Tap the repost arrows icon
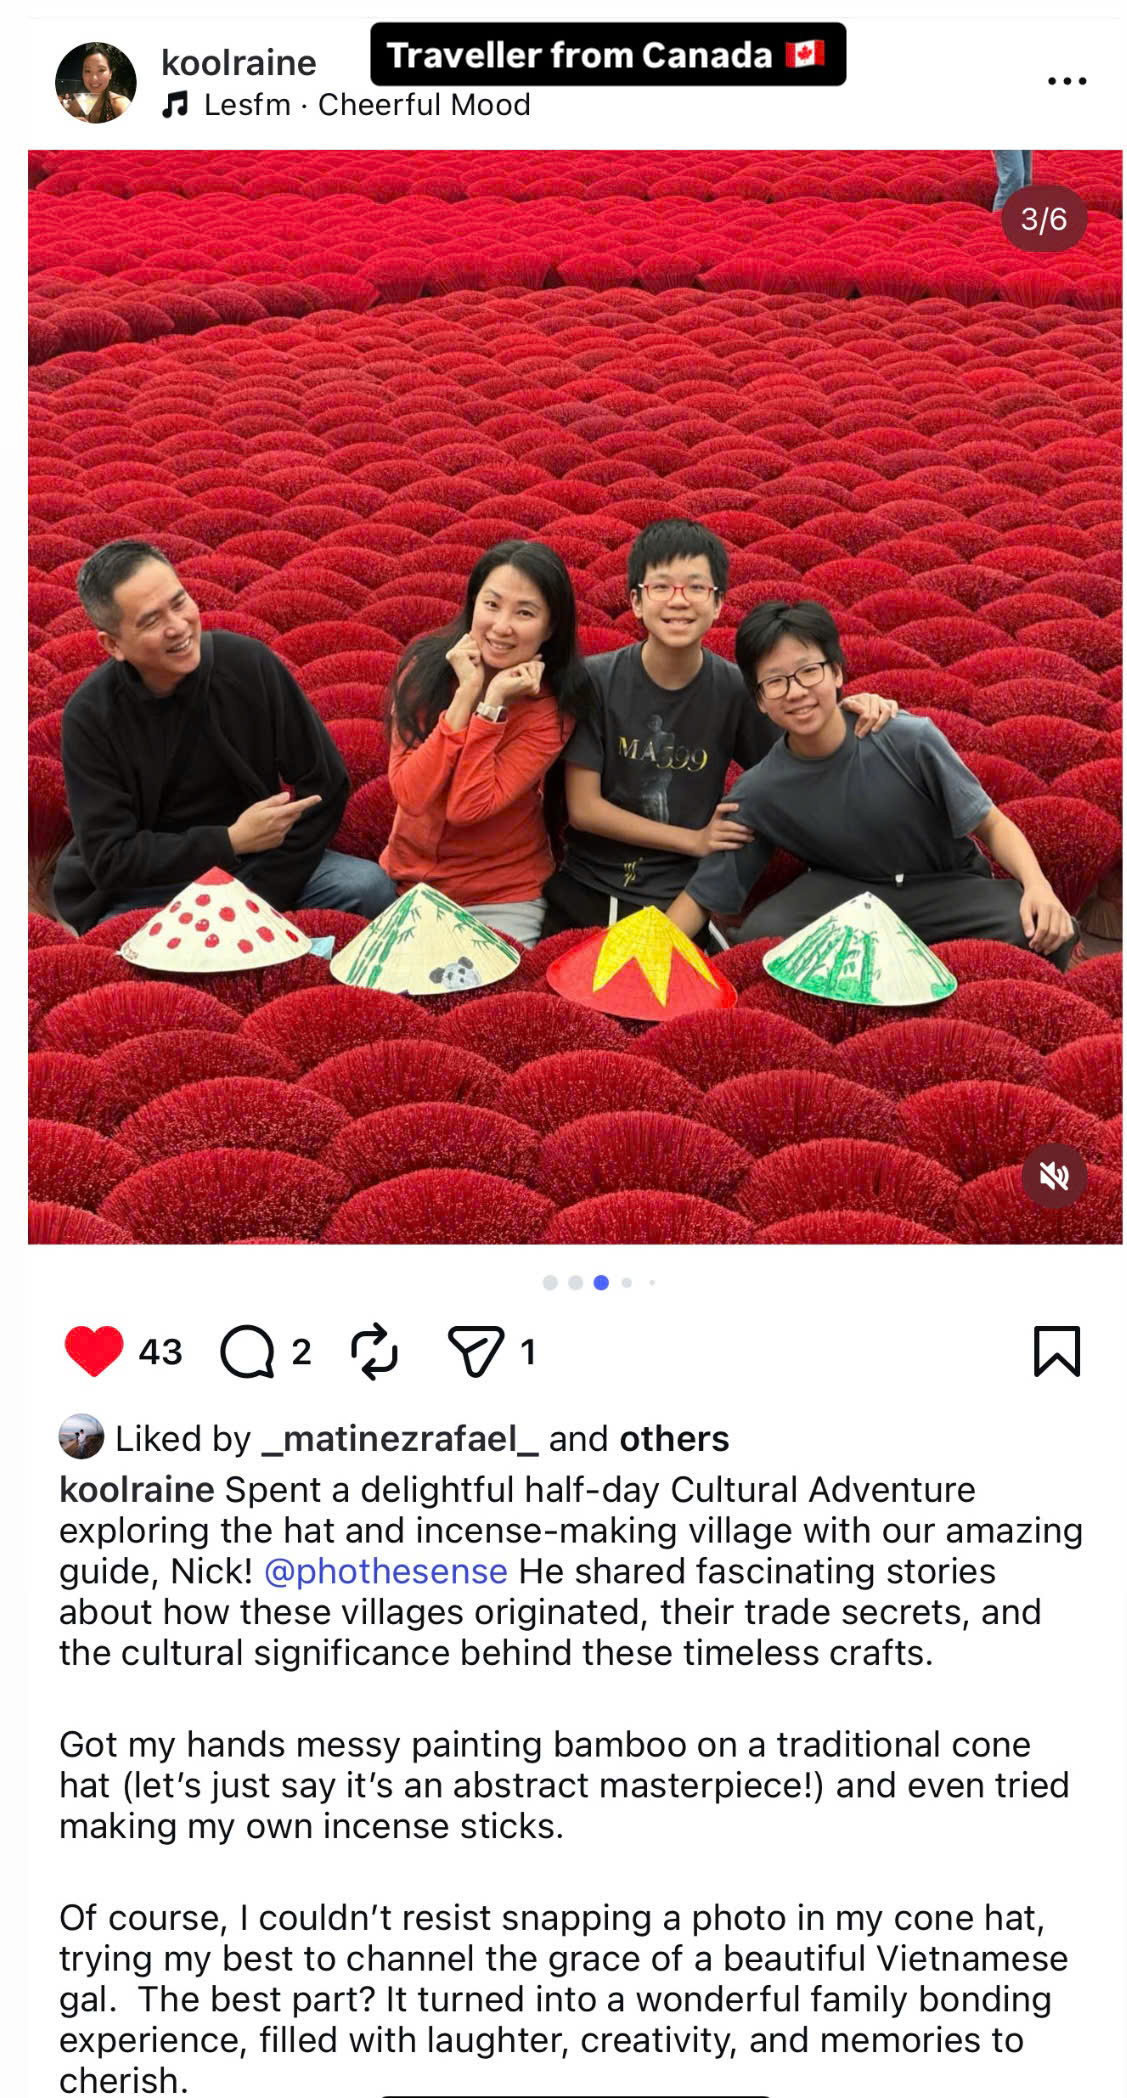This screenshot has height=2098, width=1127. point(375,1352)
